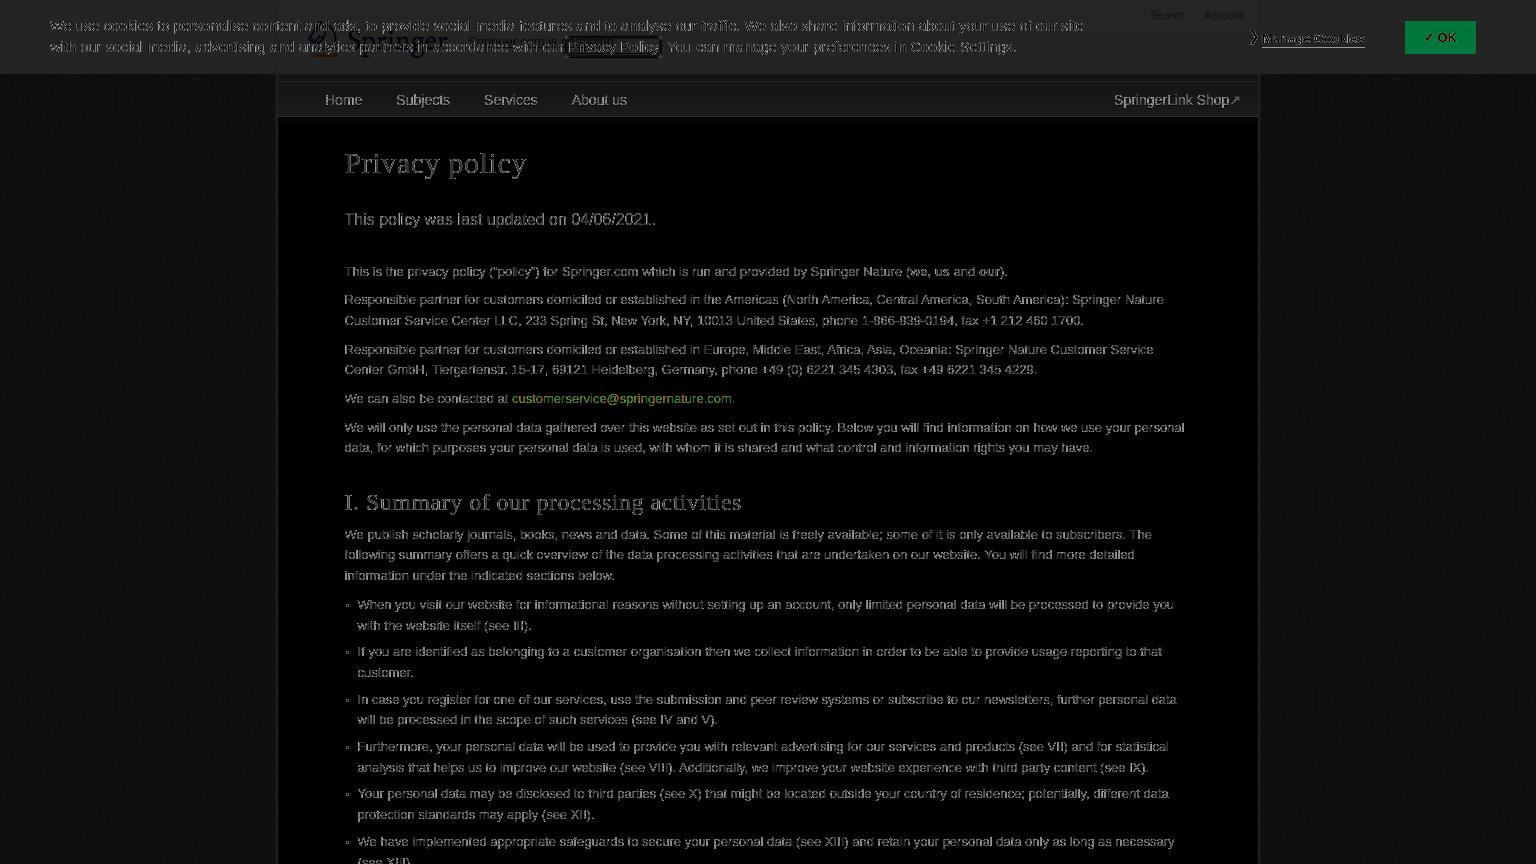The width and height of the screenshot is (1536, 864).
Task: Go to the Home menu item
Action: [x=343, y=100]
